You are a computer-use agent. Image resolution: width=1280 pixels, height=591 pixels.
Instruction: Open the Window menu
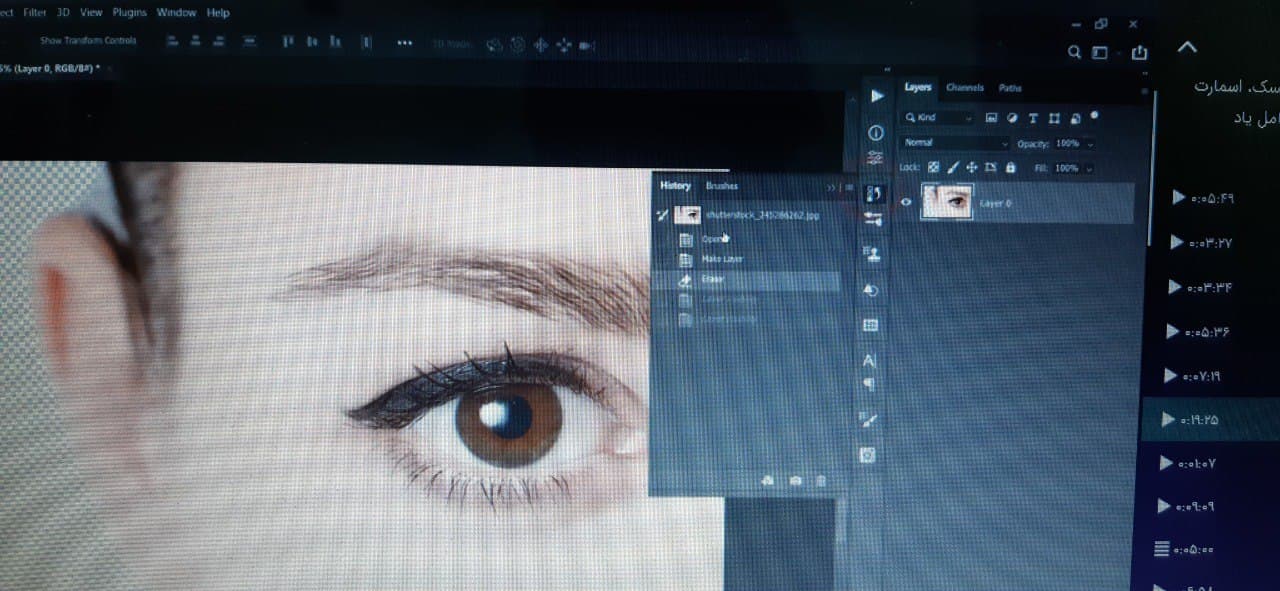coord(176,13)
